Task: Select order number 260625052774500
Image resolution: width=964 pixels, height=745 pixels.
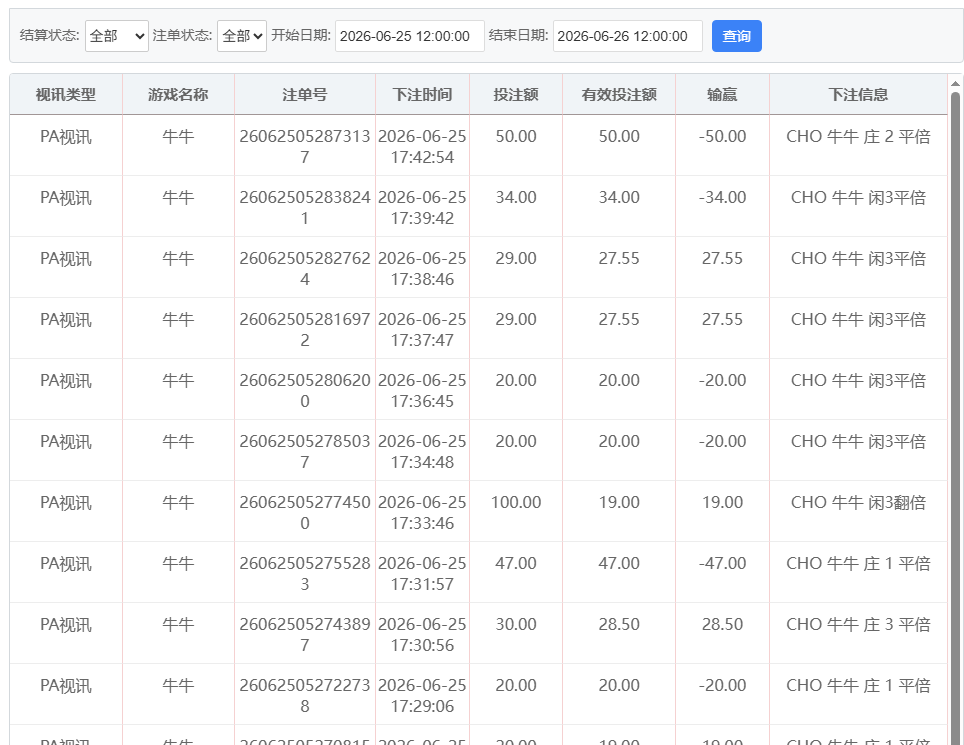Action: pos(304,512)
